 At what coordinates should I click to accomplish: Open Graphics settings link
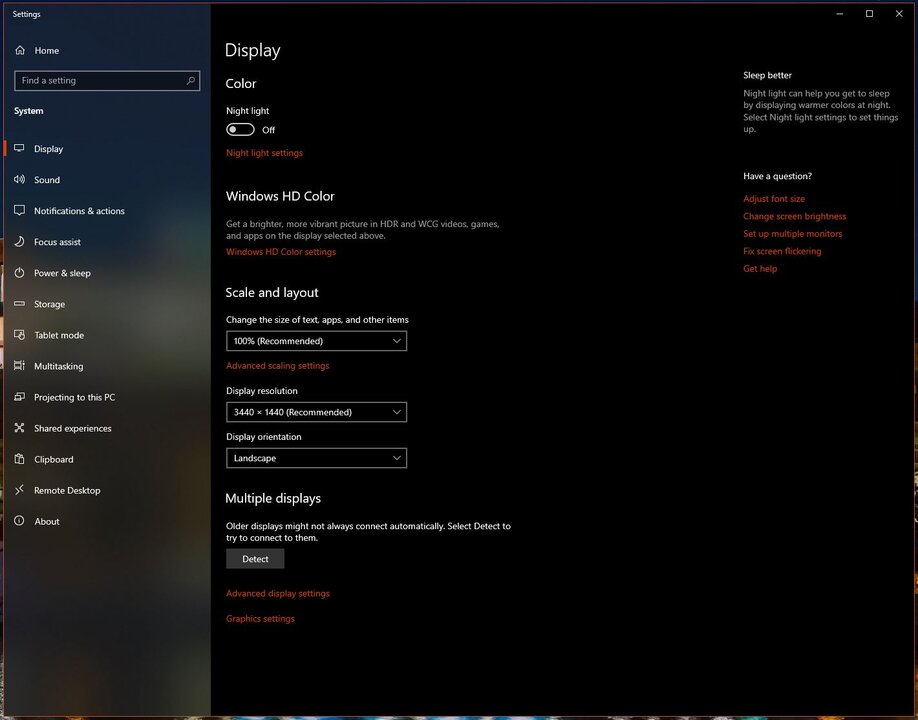(x=260, y=619)
